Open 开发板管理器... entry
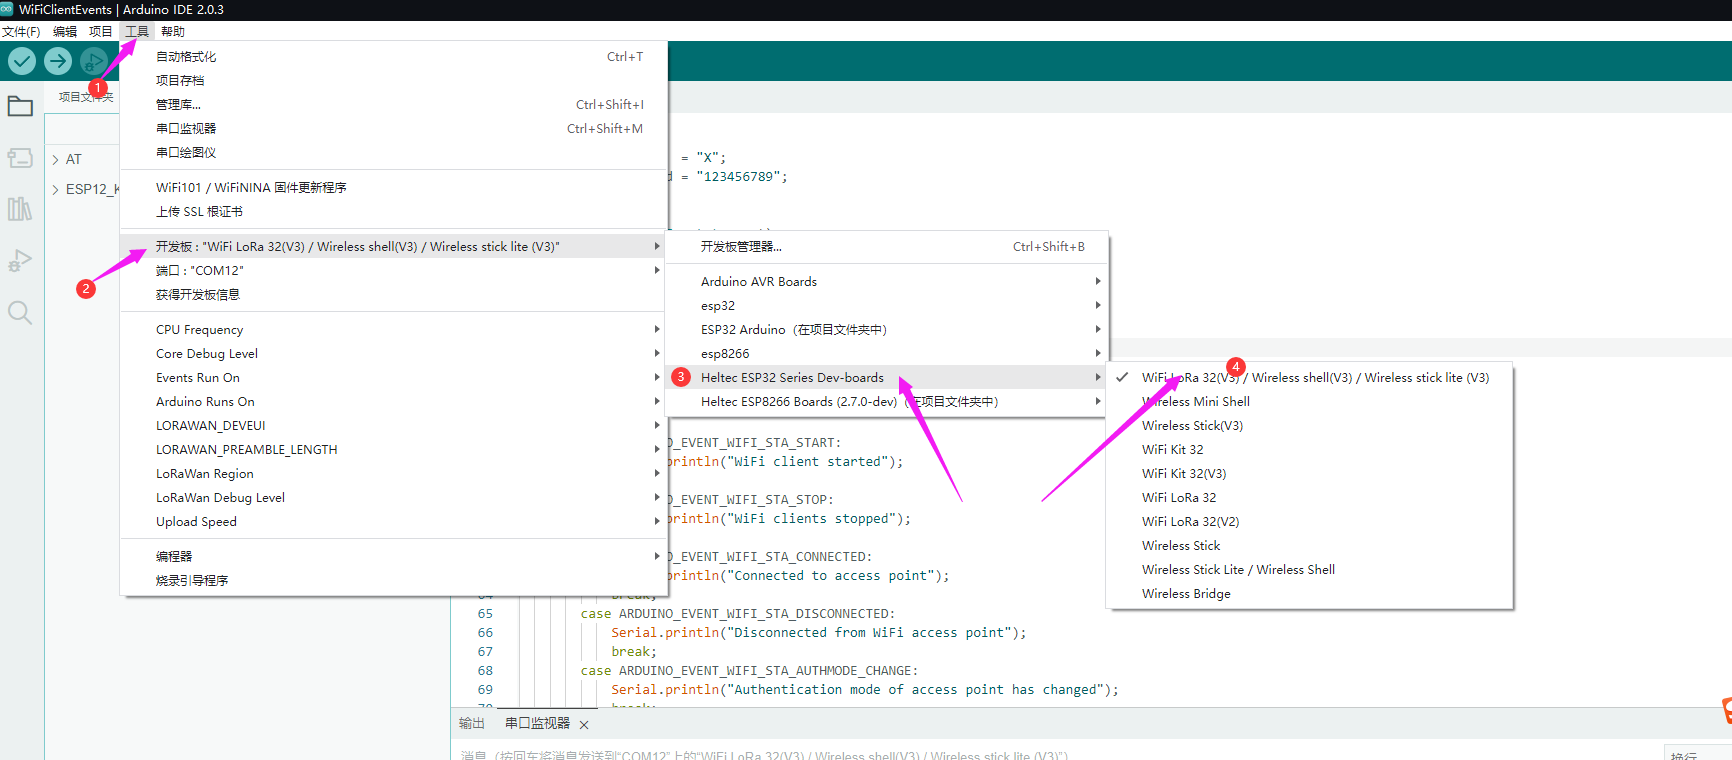The width and height of the screenshot is (1732, 760). 887,247
